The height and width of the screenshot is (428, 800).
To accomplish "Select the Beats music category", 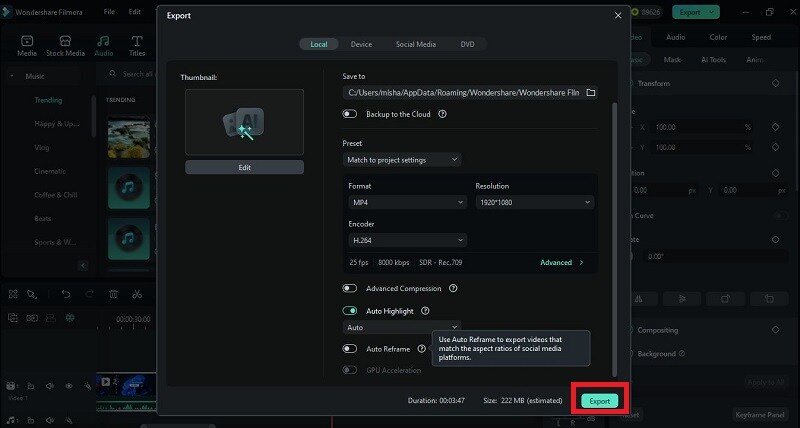I will point(43,218).
